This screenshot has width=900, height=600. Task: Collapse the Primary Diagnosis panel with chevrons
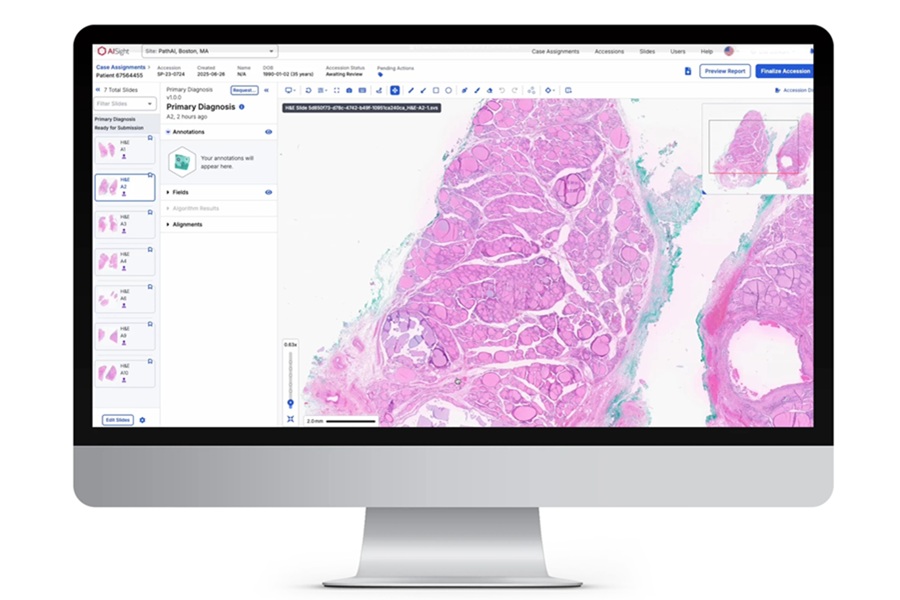tap(266, 90)
